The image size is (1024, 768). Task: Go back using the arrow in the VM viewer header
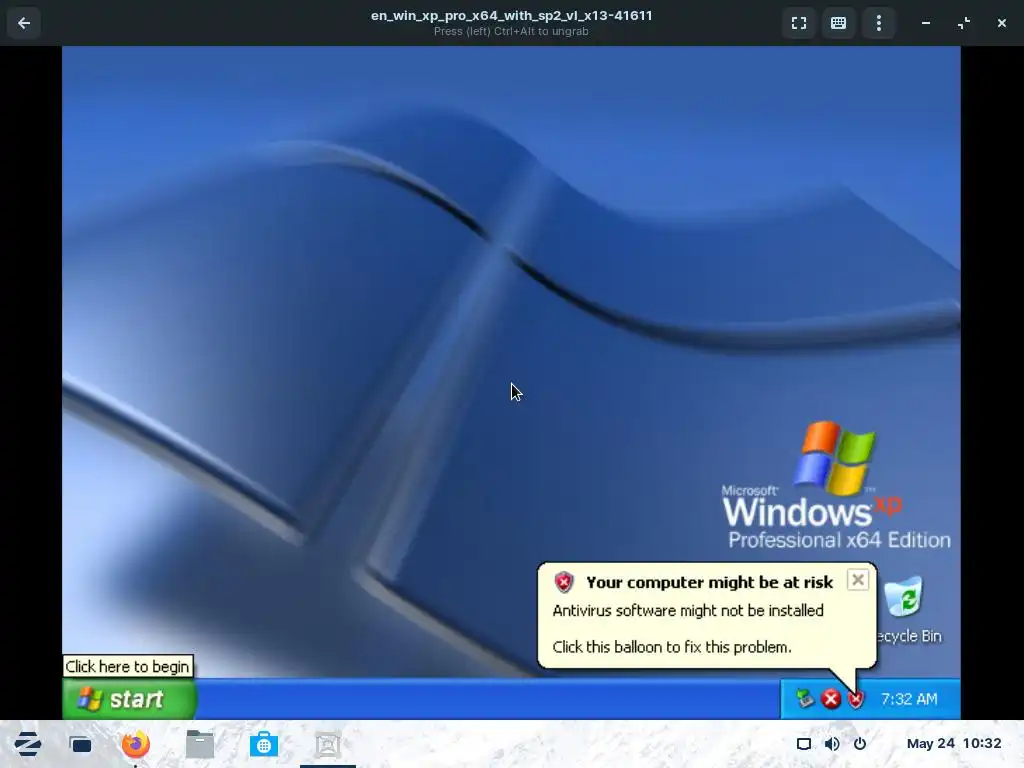pos(24,24)
